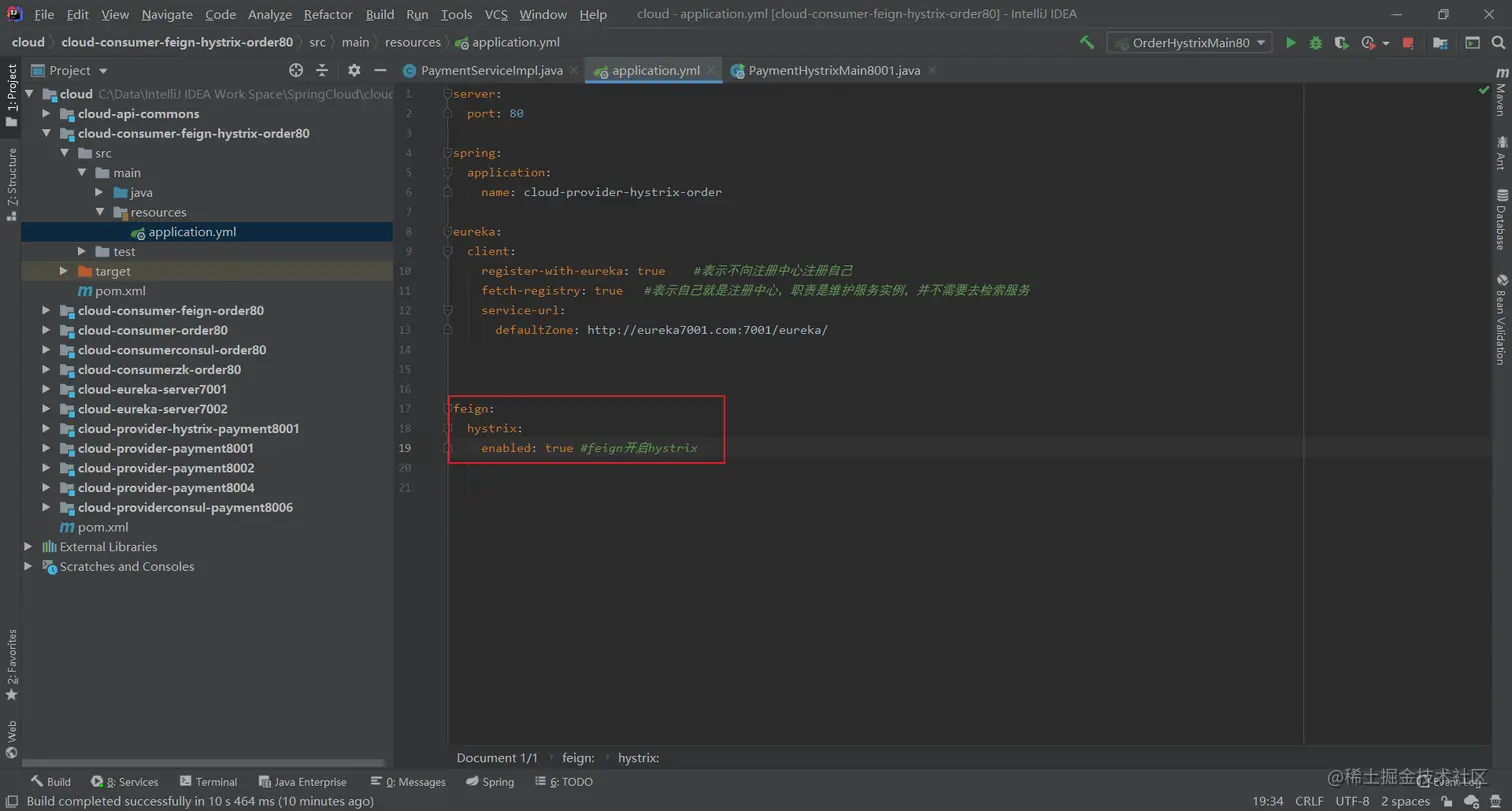
Task: Open the Maven tool window
Action: point(1501,93)
